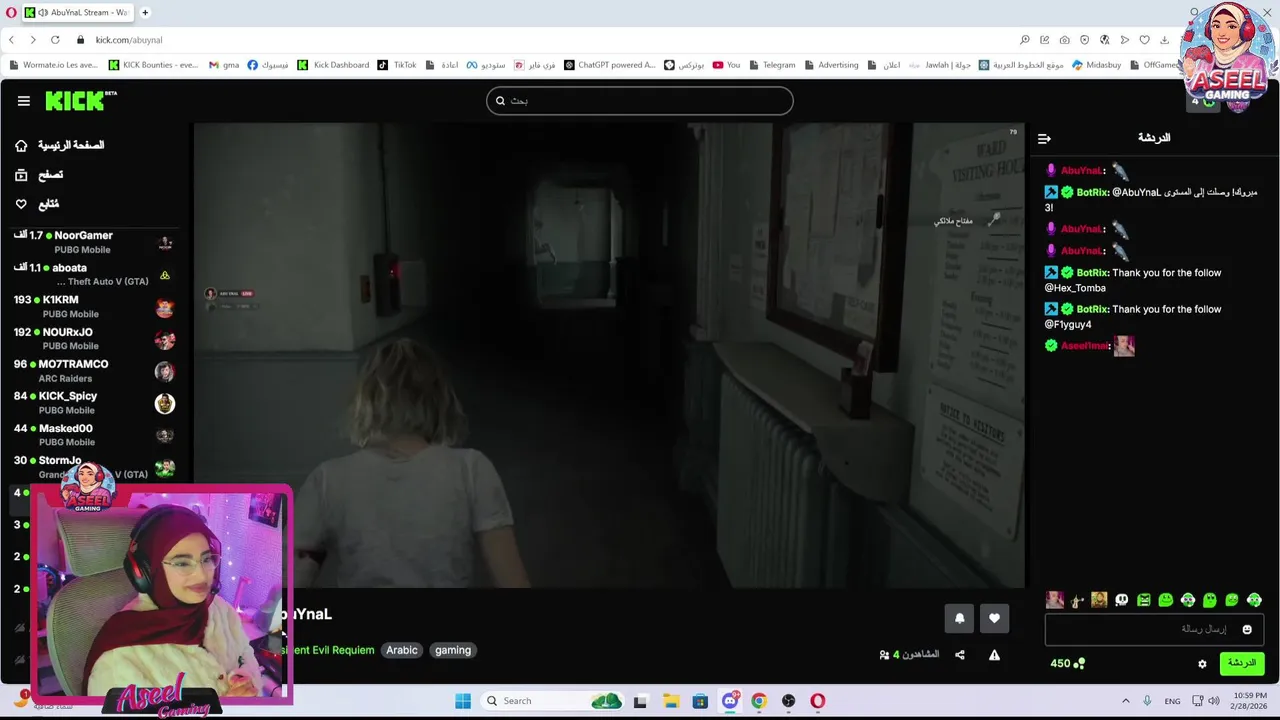Viewport: 1280px width, 720px height.
Task: Open Google Chrome from the taskbar
Action: click(x=759, y=701)
